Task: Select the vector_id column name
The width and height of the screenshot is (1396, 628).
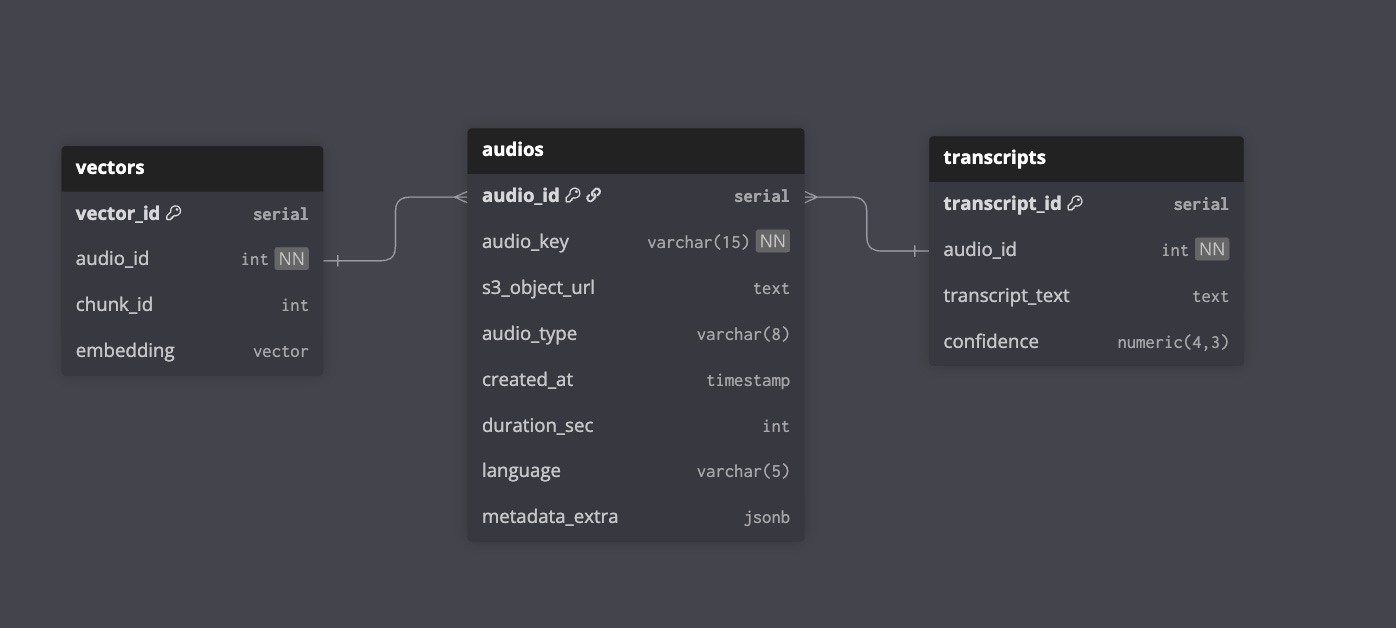Action: [x=118, y=213]
